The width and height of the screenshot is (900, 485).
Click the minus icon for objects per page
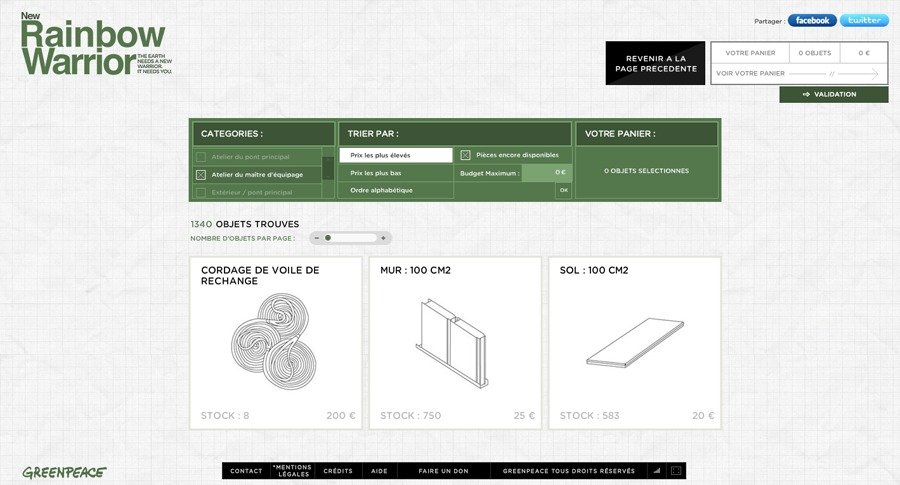point(316,238)
